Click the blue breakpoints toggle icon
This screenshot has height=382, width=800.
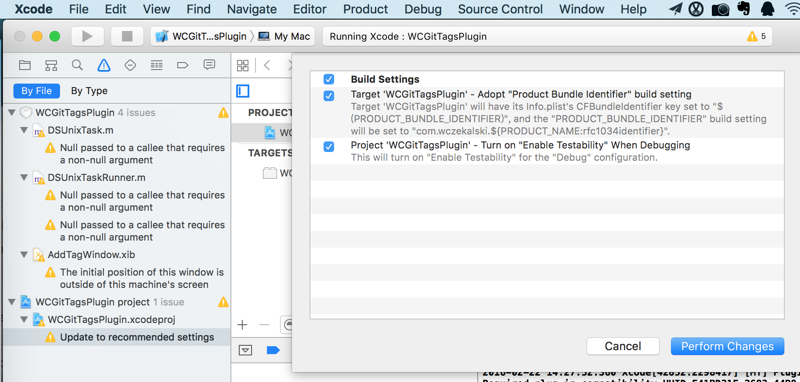pyautogui.click(x=273, y=350)
